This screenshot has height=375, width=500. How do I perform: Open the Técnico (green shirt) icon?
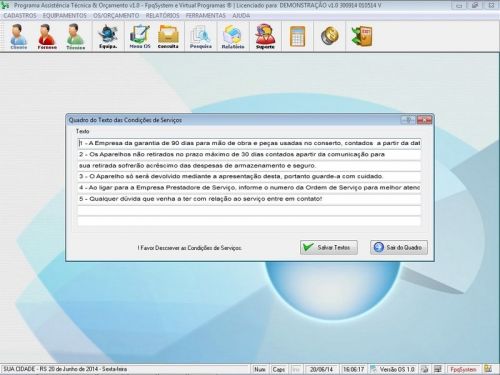click(75, 37)
